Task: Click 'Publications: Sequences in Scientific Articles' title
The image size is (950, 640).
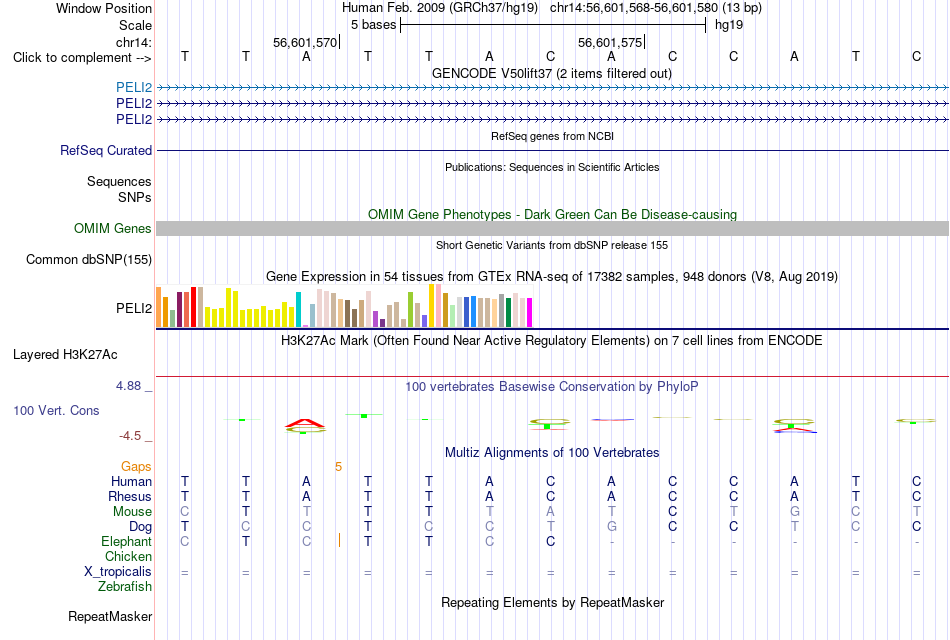Action: point(552,167)
